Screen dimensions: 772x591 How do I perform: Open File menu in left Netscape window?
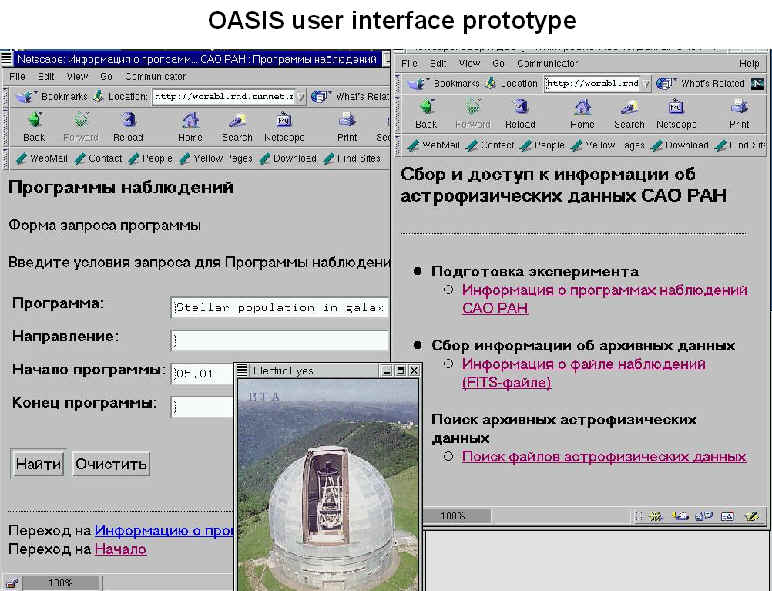click(x=17, y=76)
